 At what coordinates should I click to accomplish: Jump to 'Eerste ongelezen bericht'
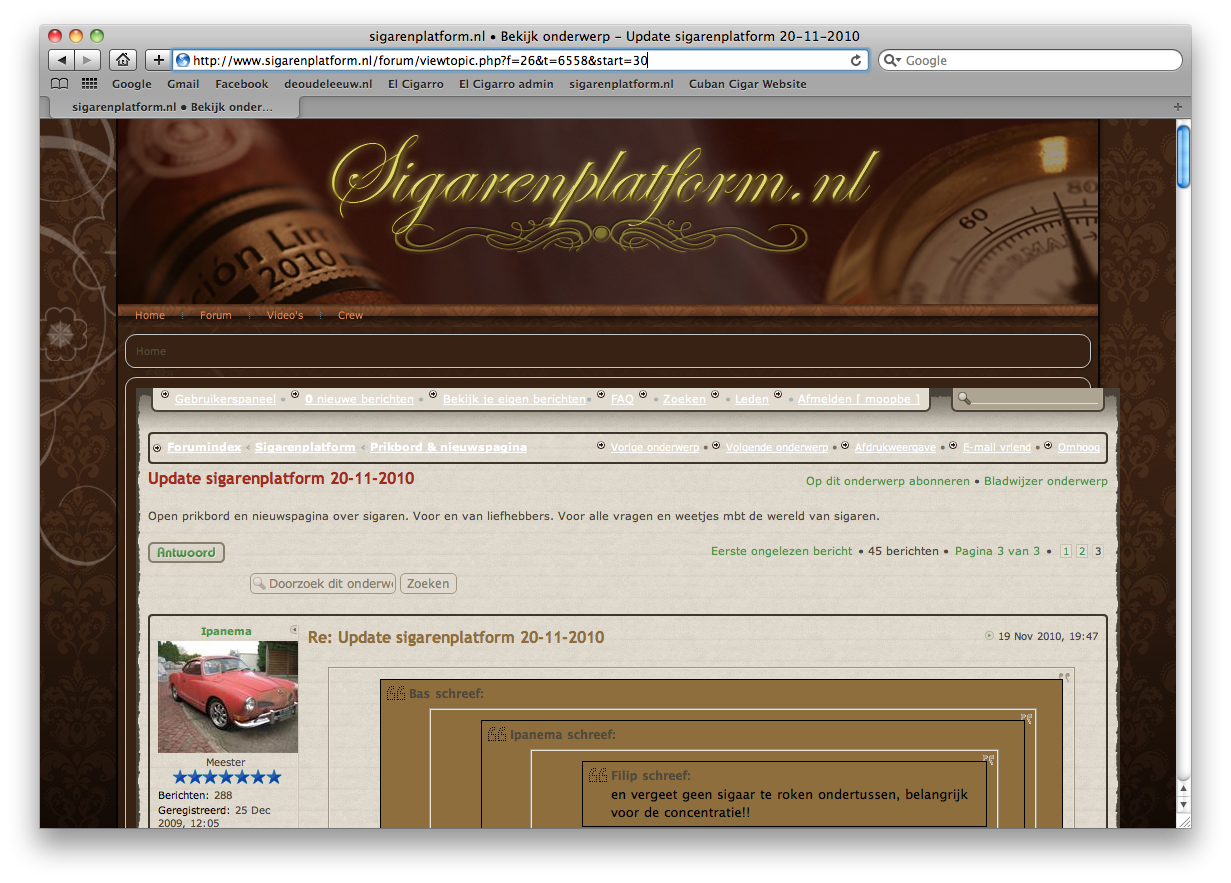click(x=782, y=551)
